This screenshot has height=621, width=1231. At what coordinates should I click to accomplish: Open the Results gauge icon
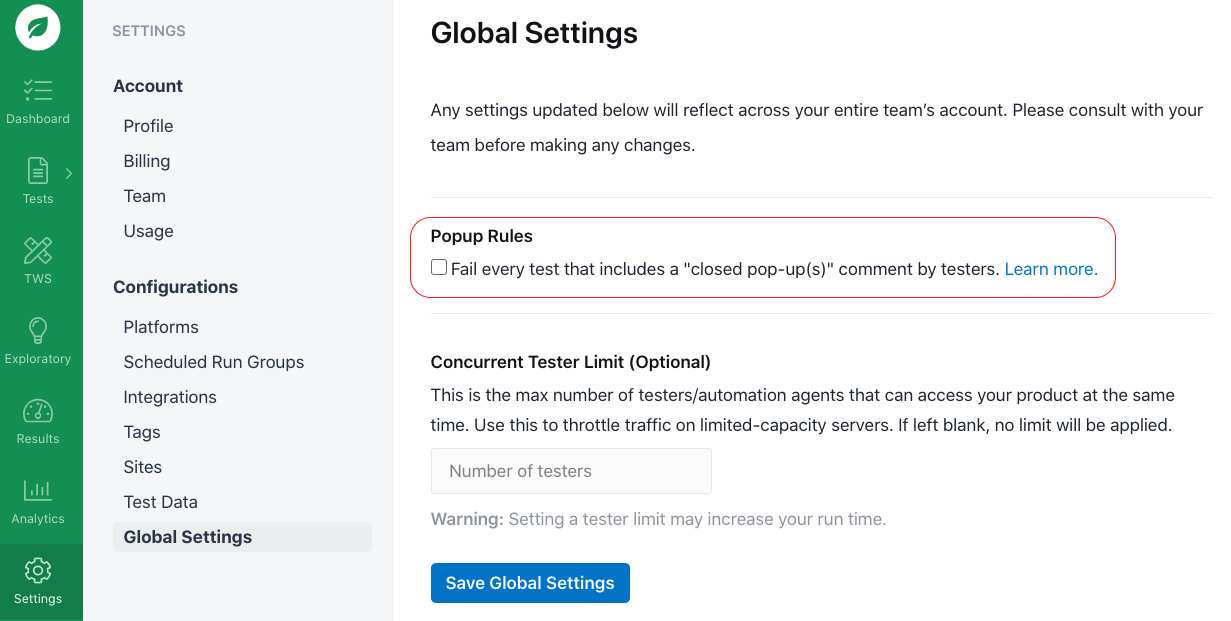[x=38, y=411]
